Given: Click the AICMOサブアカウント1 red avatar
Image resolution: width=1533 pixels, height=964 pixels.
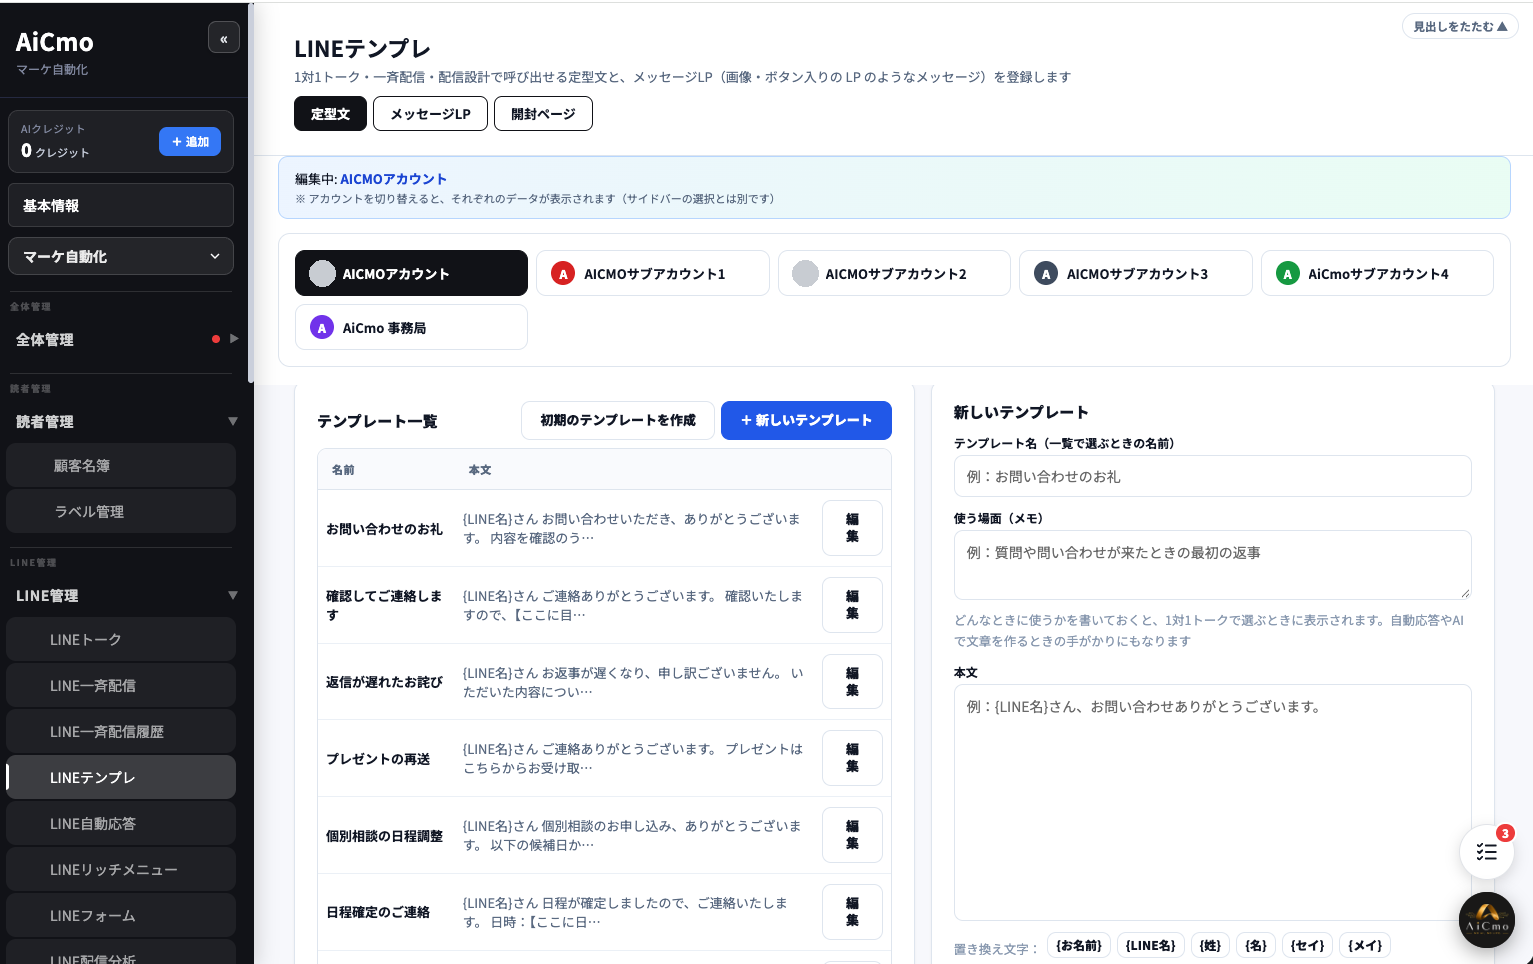Looking at the screenshot, I should [x=563, y=274].
